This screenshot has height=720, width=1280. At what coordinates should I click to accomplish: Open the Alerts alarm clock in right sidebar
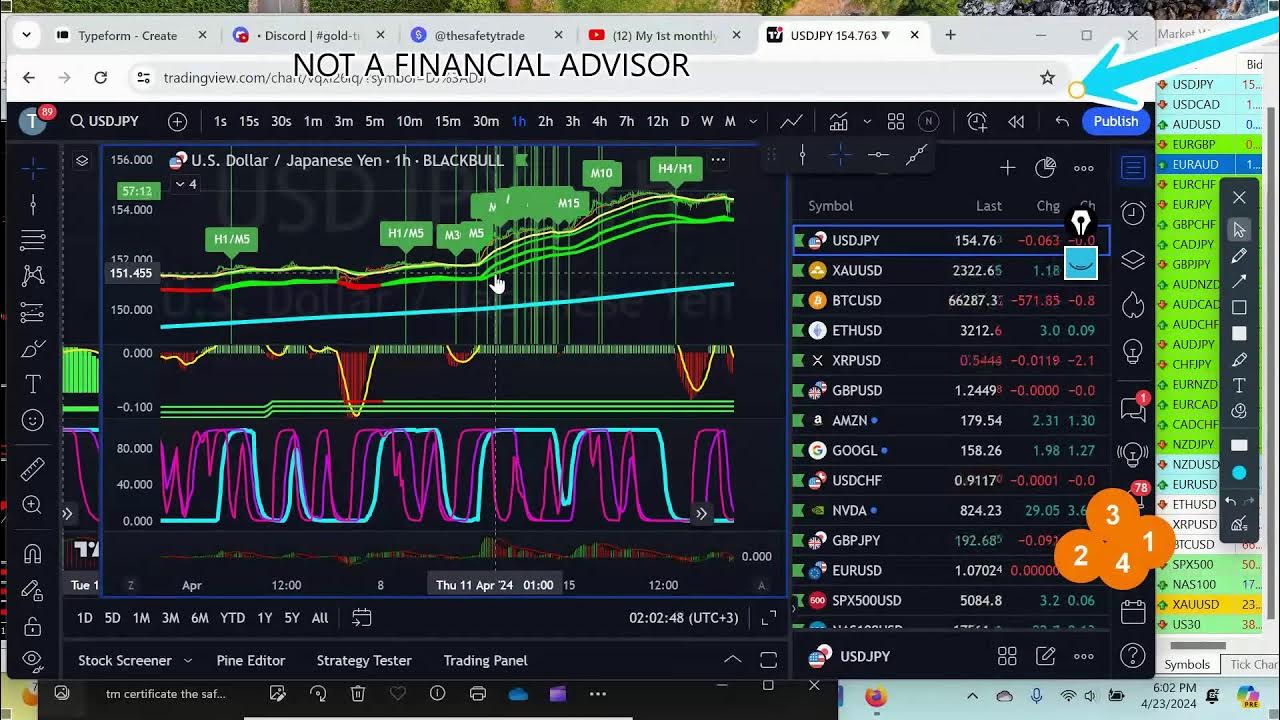[1133, 213]
